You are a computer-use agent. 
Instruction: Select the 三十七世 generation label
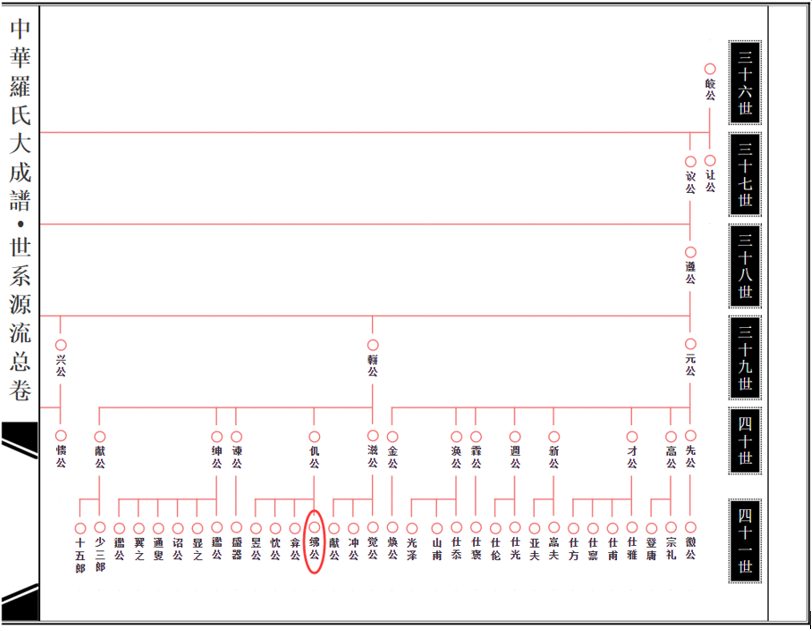point(745,174)
